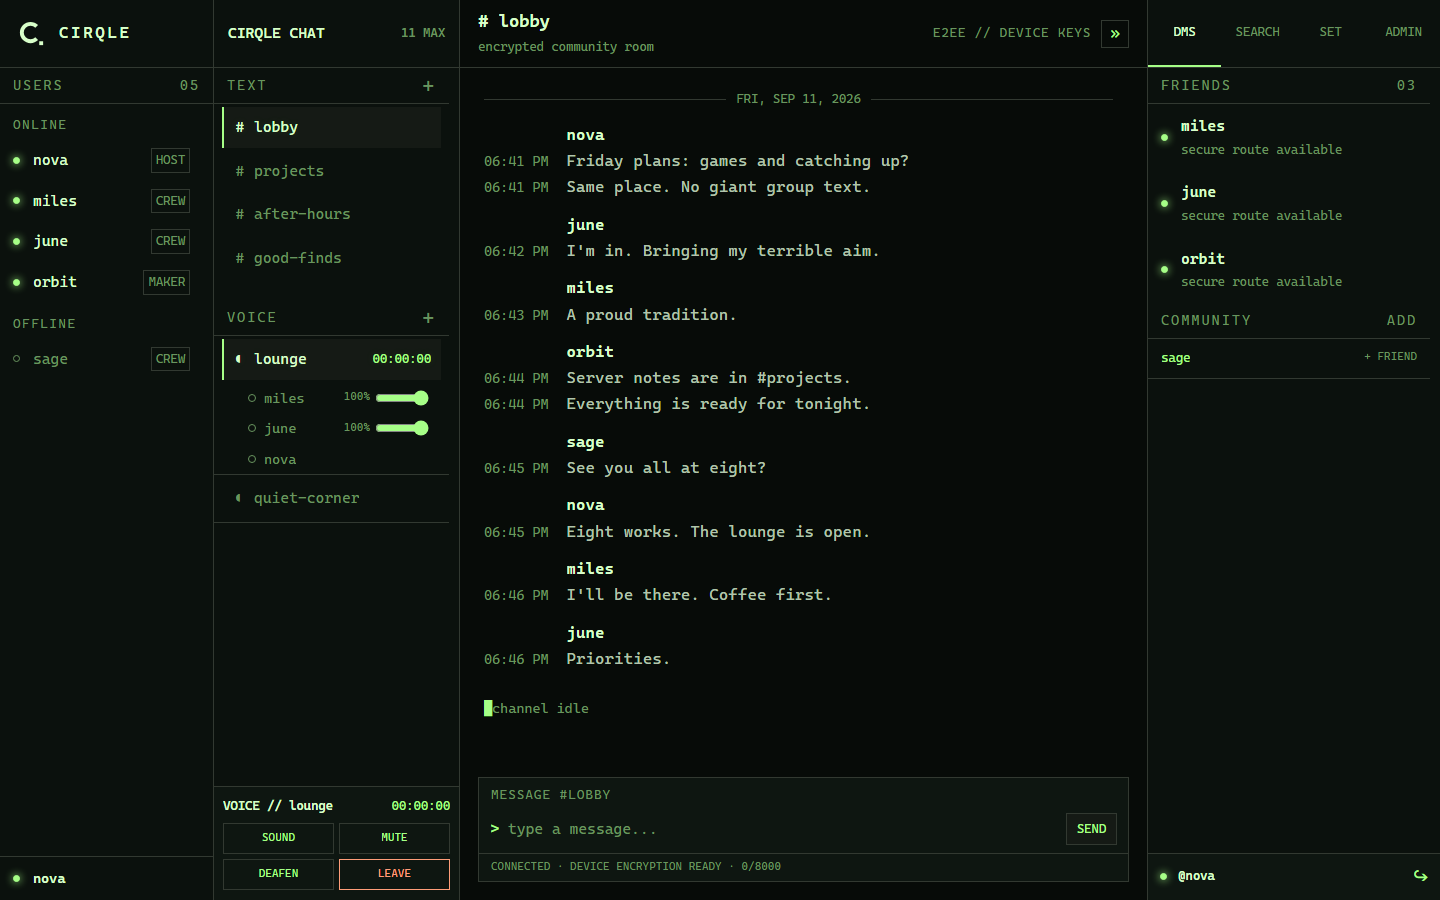Click ADD in the community section
The width and height of the screenshot is (1440, 900).
pos(1401,321)
